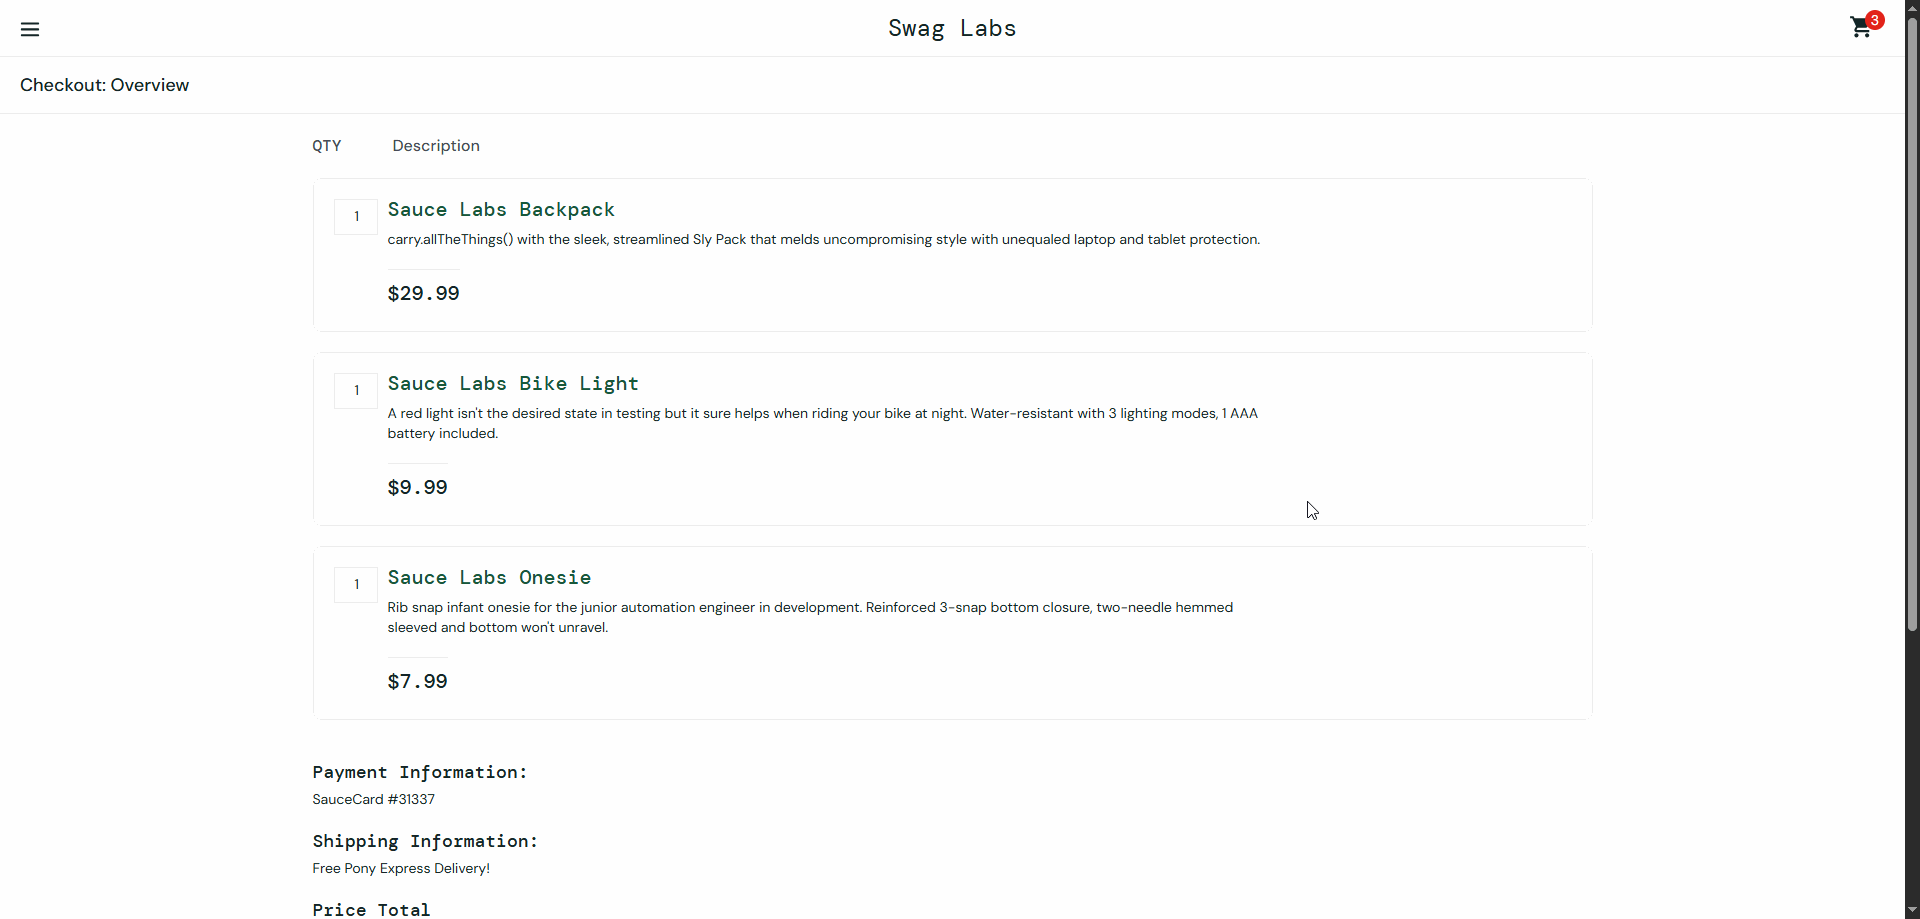Click the Bike Light quantity box
1920x919 pixels.
pyautogui.click(x=356, y=391)
